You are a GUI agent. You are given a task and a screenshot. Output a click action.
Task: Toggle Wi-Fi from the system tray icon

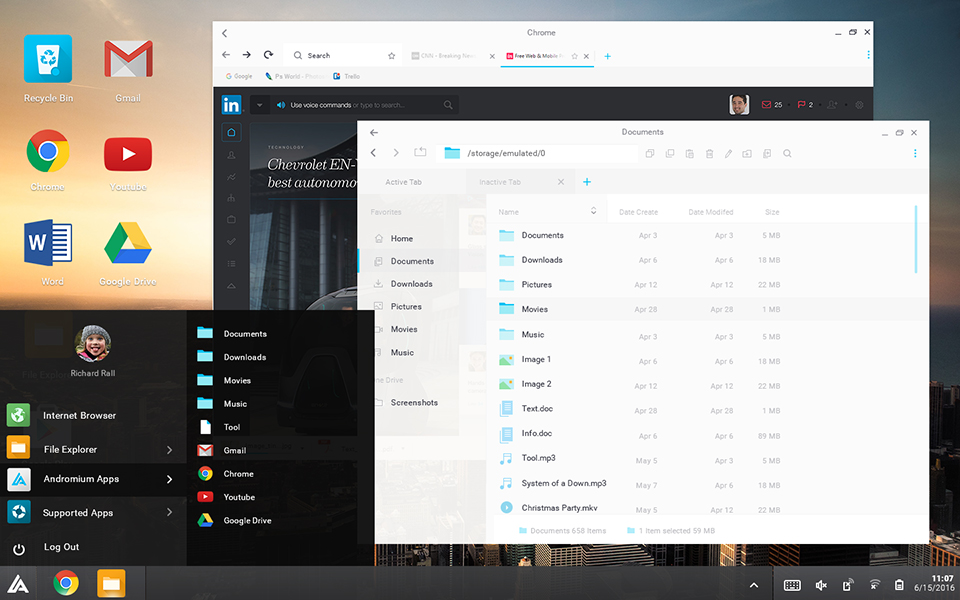tap(874, 585)
